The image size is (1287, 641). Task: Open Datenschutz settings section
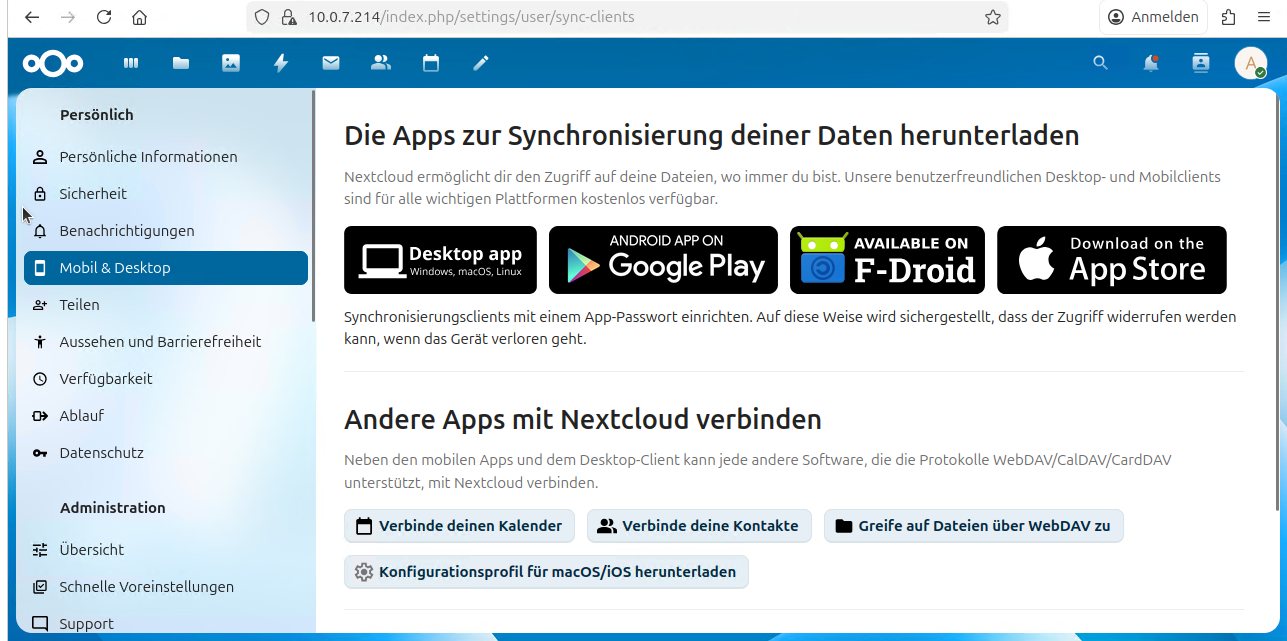(166, 453)
